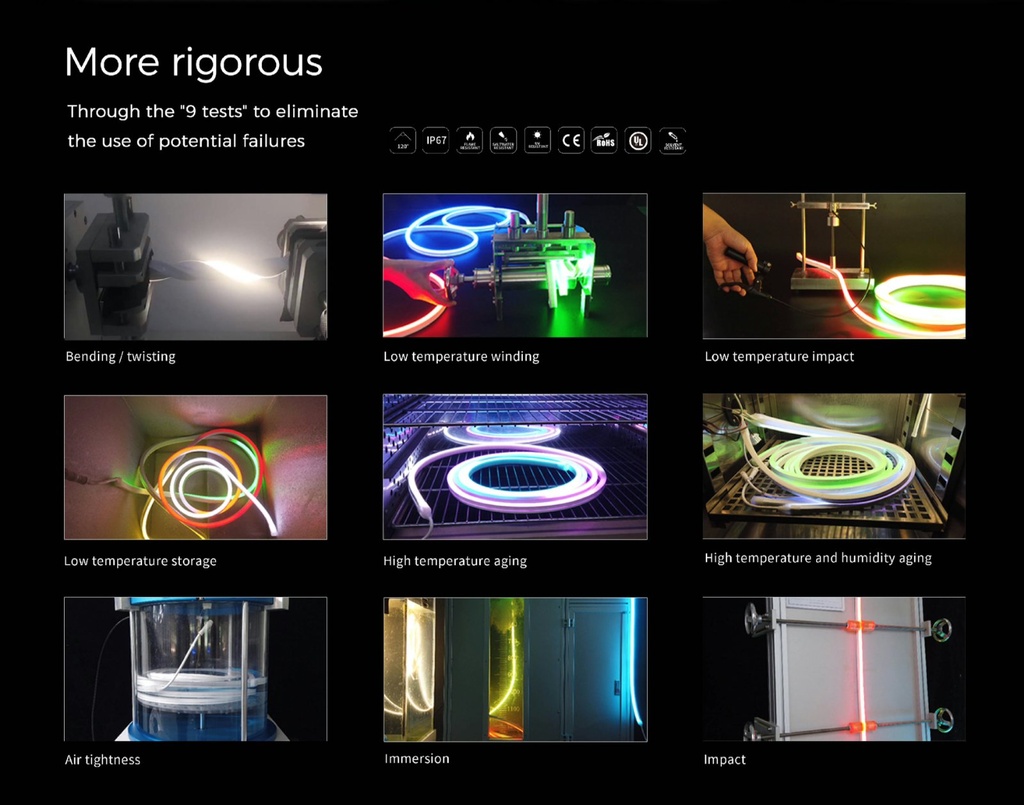The image size is (1024, 805).
Task: Open the immersion test photo
Action: [515, 669]
